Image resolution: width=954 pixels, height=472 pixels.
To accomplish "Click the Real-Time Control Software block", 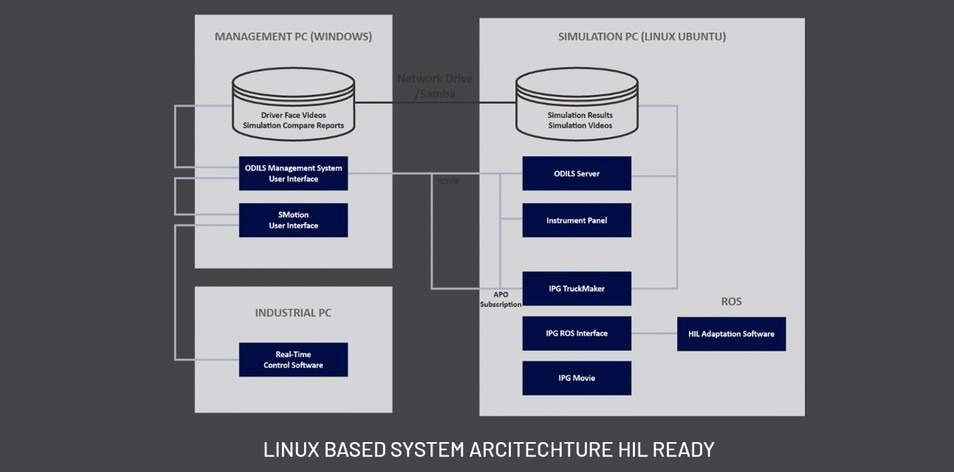I will point(293,360).
